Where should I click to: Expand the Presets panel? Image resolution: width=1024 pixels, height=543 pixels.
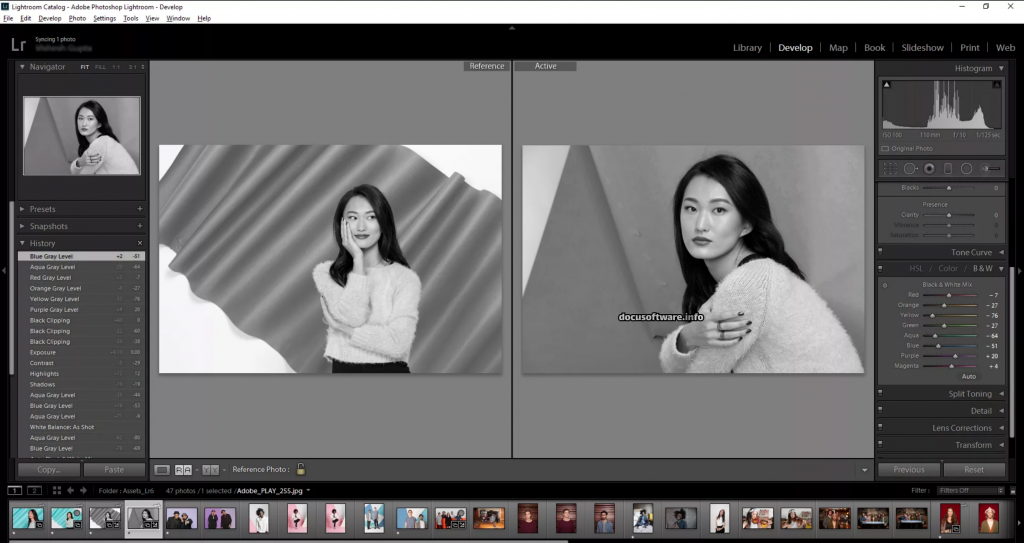pos(24,210)
